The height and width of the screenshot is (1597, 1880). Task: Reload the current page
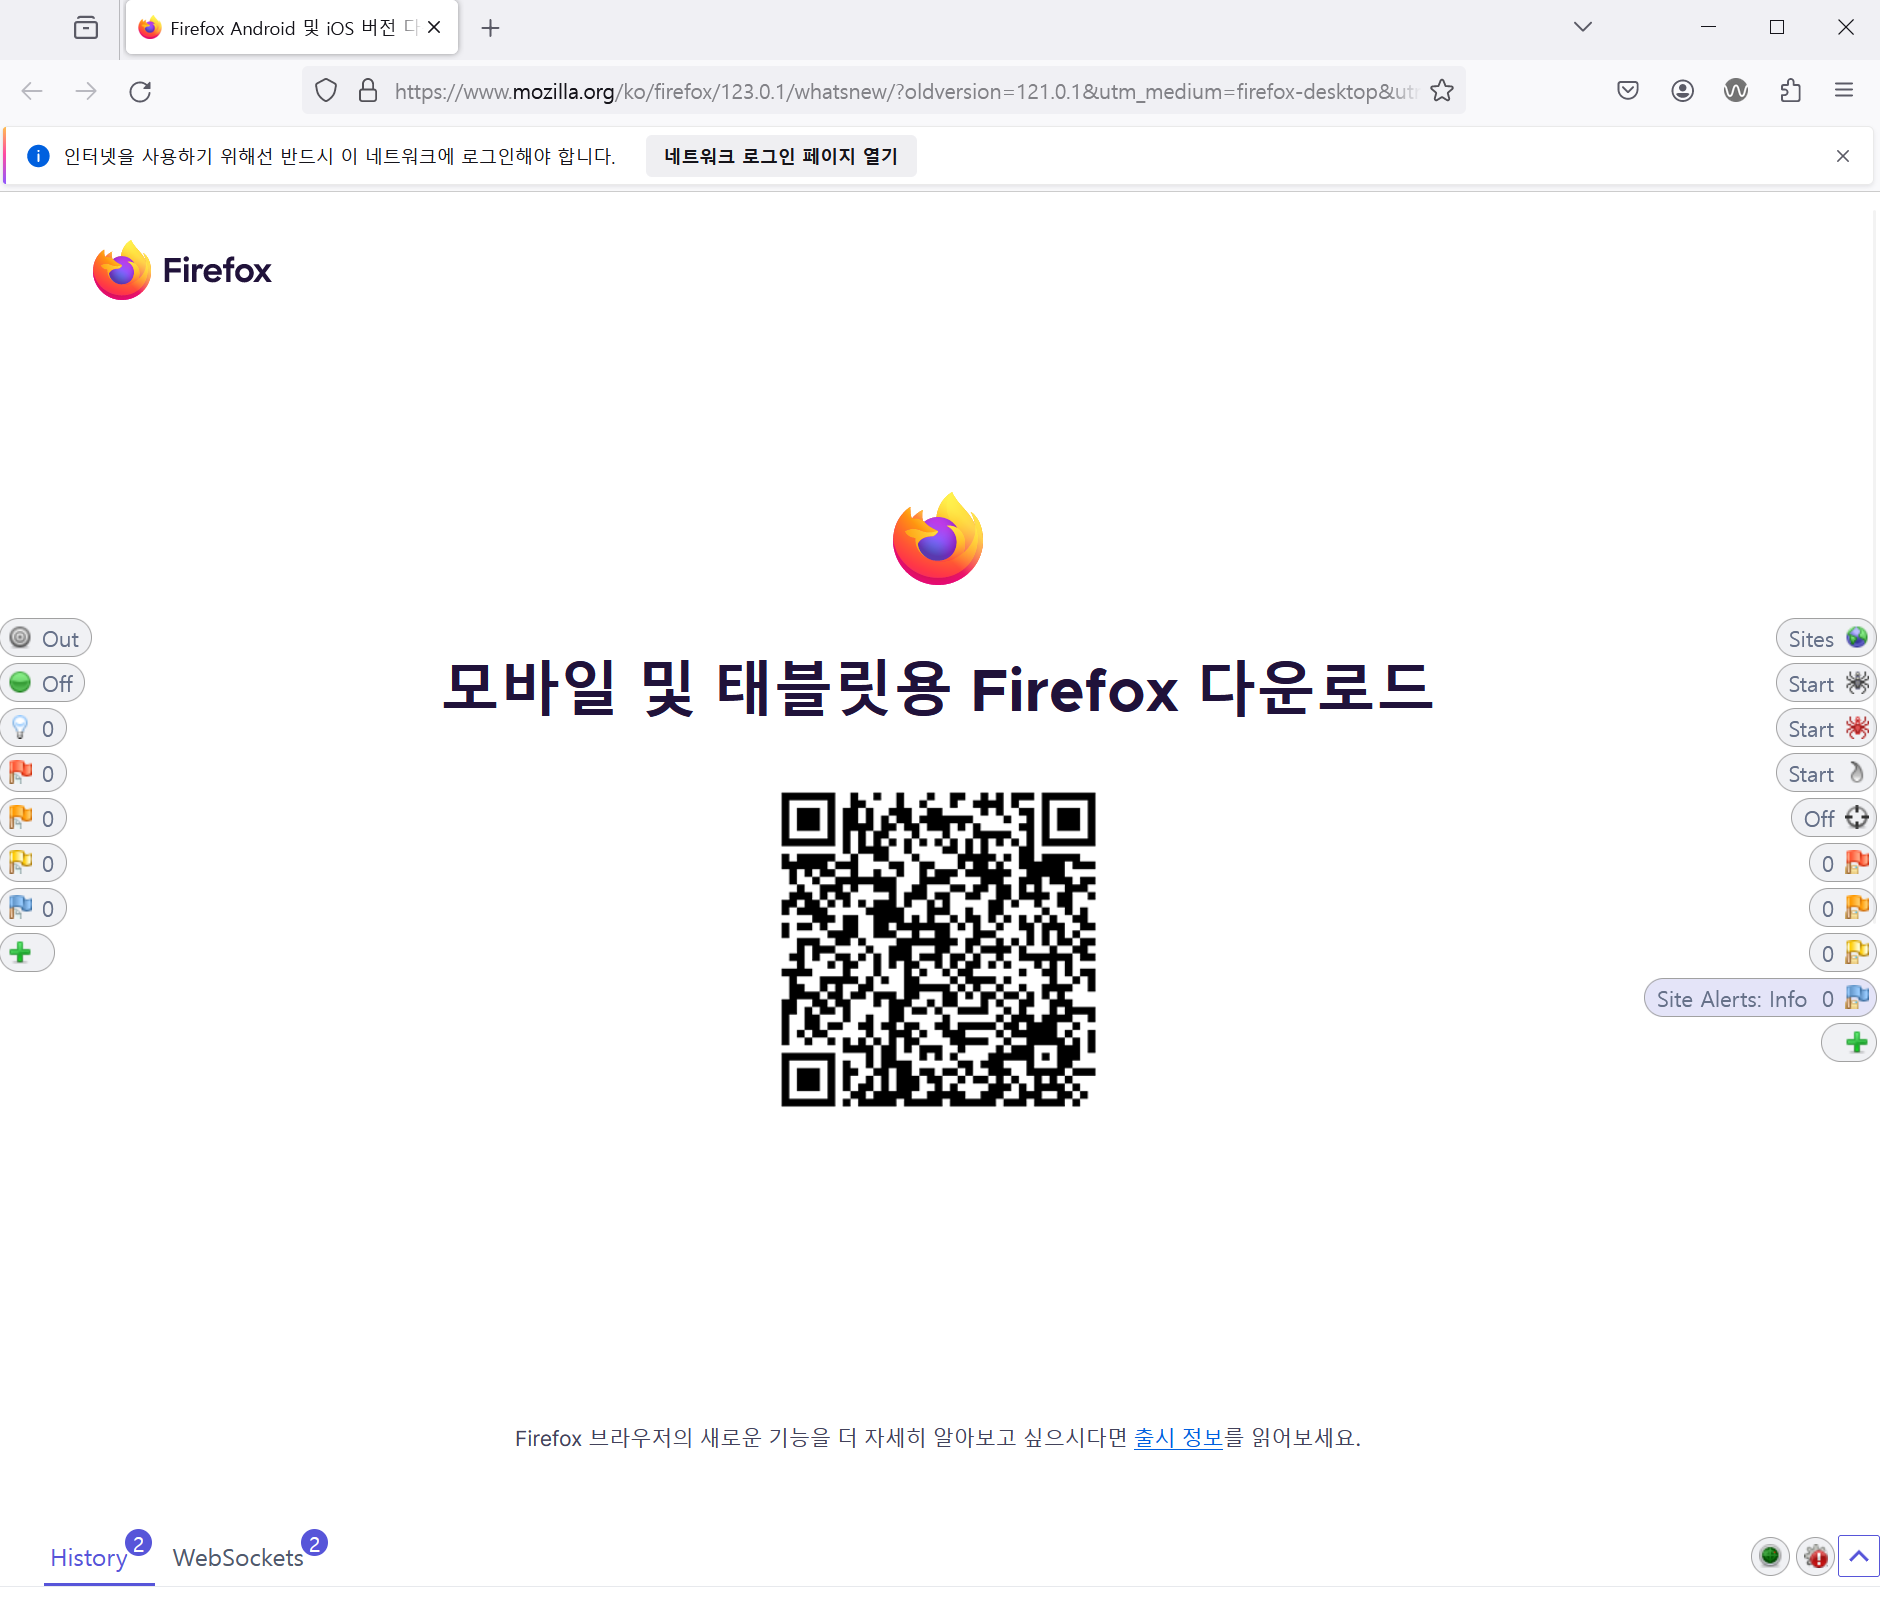[x=140, y=91]
